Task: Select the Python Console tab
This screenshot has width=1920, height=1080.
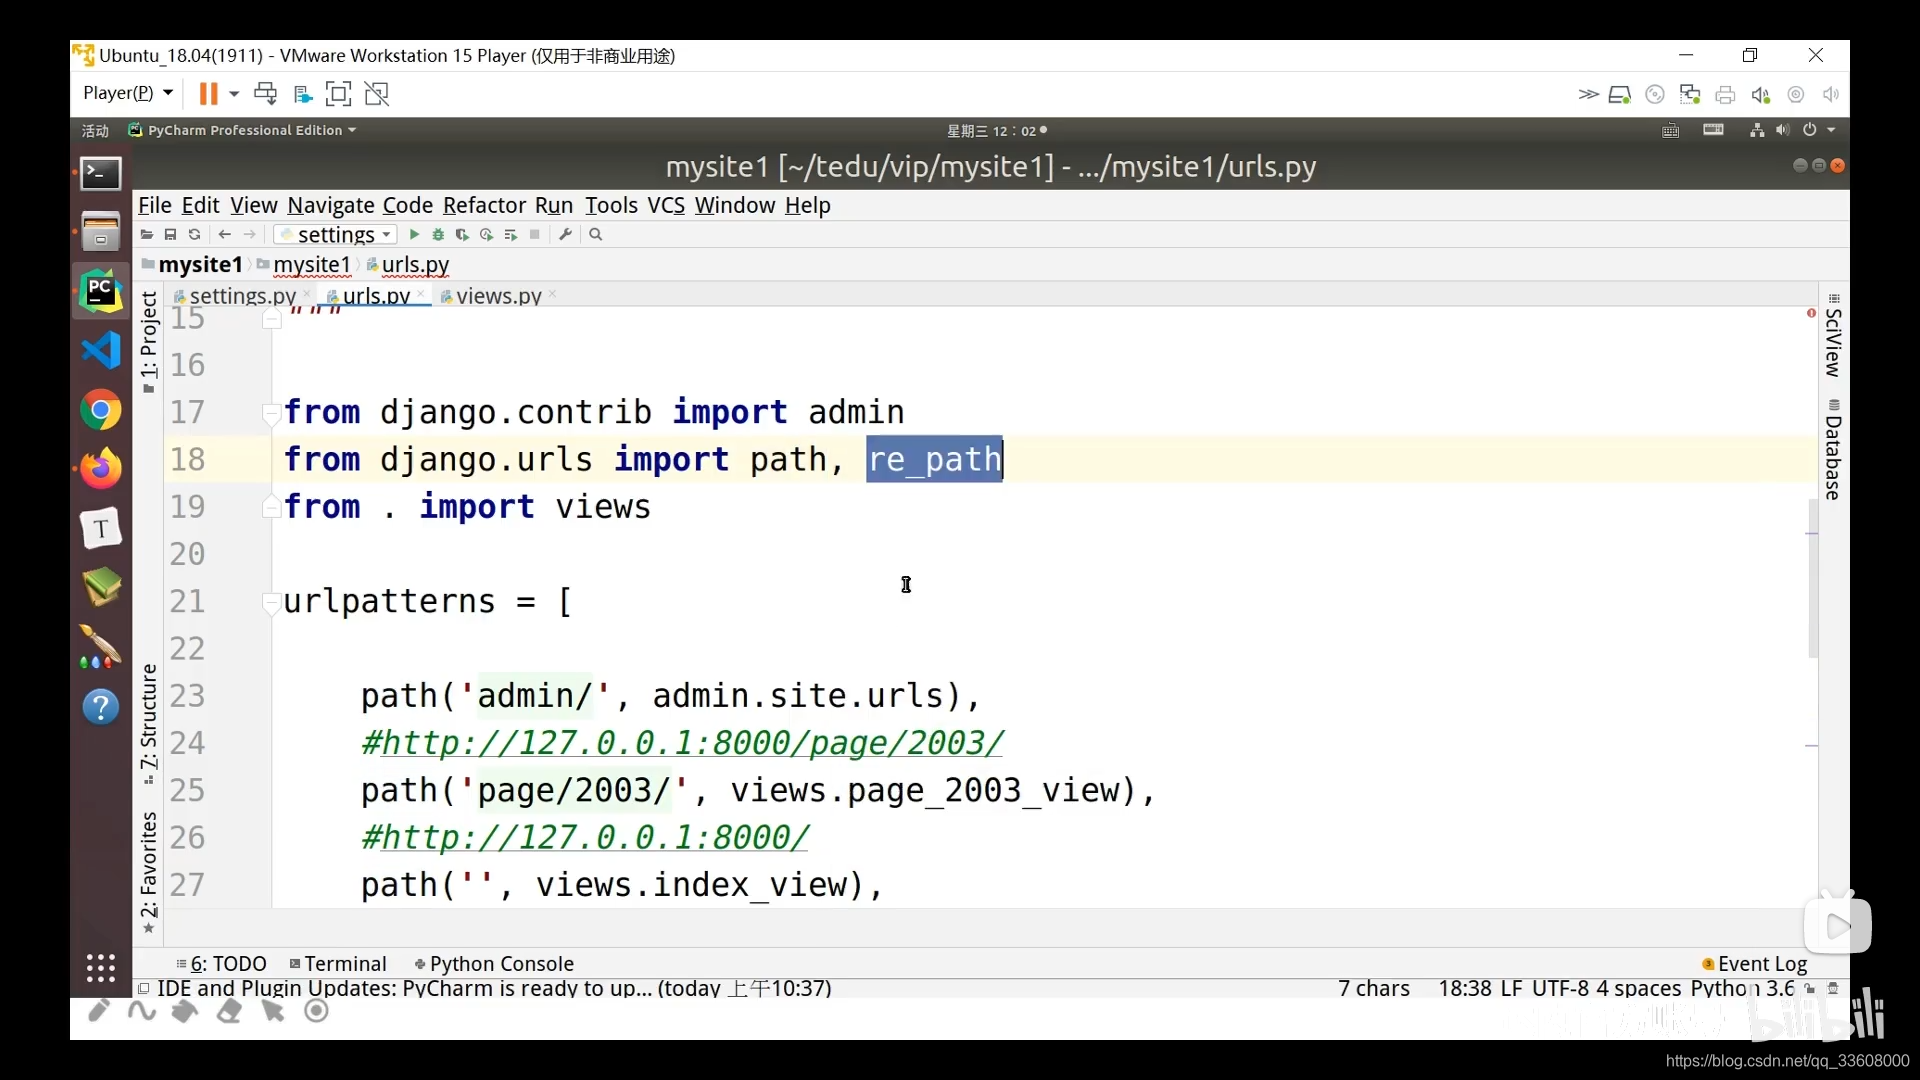Action: 501,964
